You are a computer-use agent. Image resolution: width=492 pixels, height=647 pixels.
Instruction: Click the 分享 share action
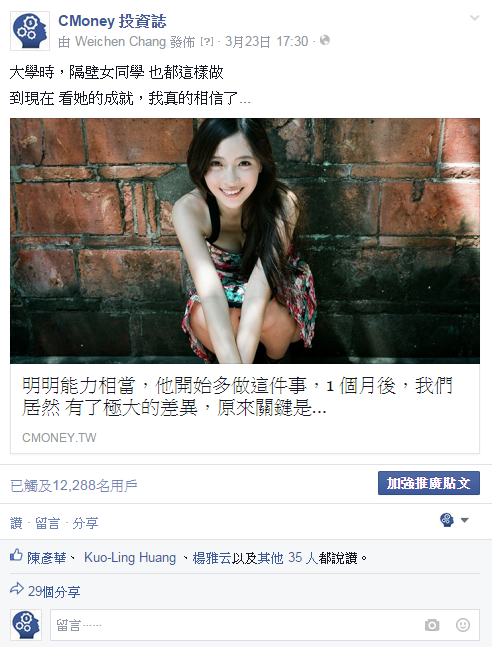(85, 523)
